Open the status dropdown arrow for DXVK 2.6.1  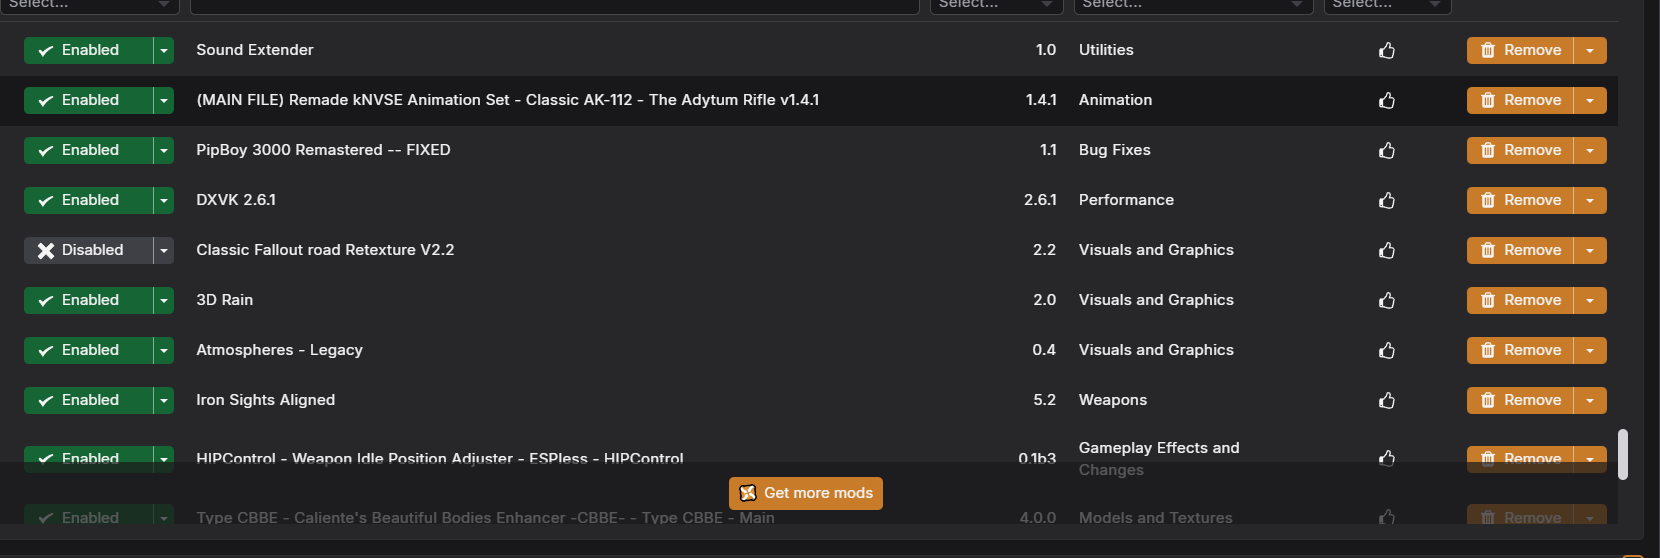click(x=164, y=200)
